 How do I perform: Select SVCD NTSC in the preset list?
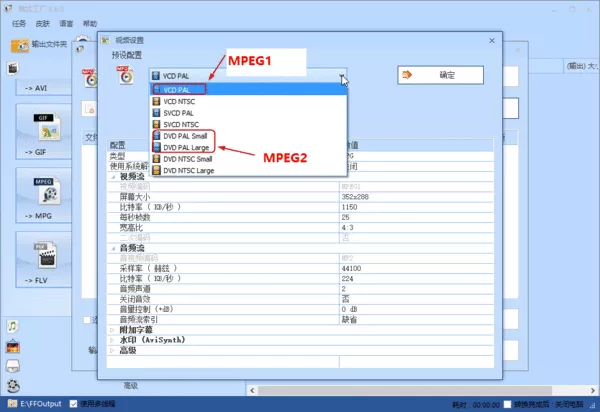point(249,124)
